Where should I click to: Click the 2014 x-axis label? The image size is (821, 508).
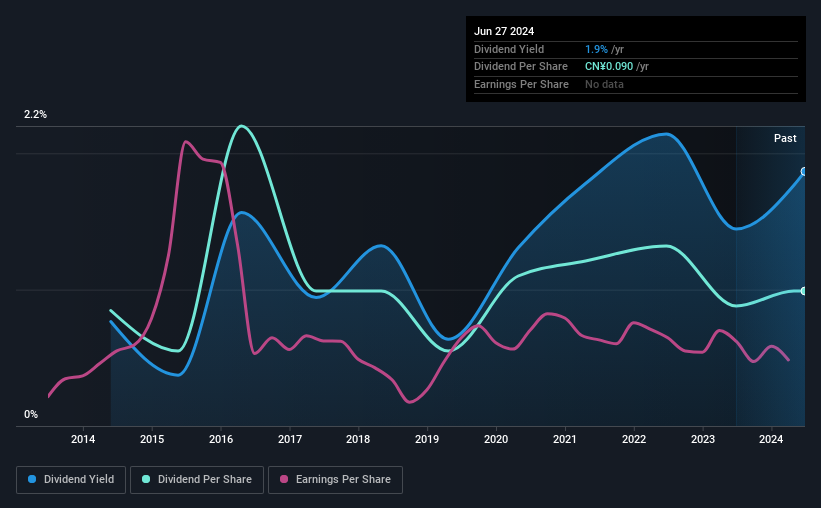[83, 439]
